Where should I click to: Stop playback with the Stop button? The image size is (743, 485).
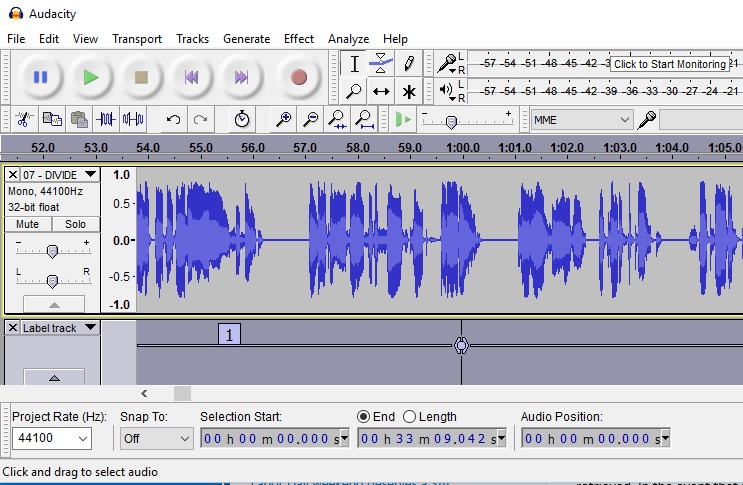click(141, 77)
